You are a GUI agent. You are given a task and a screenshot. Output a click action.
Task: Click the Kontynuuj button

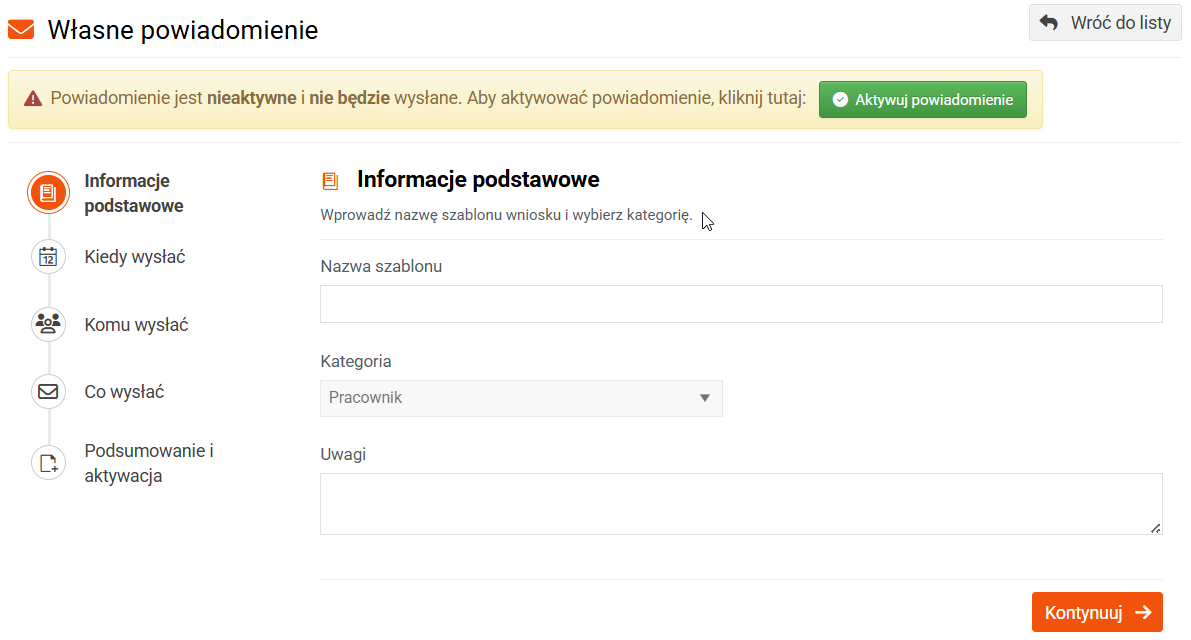(1097, 612)
